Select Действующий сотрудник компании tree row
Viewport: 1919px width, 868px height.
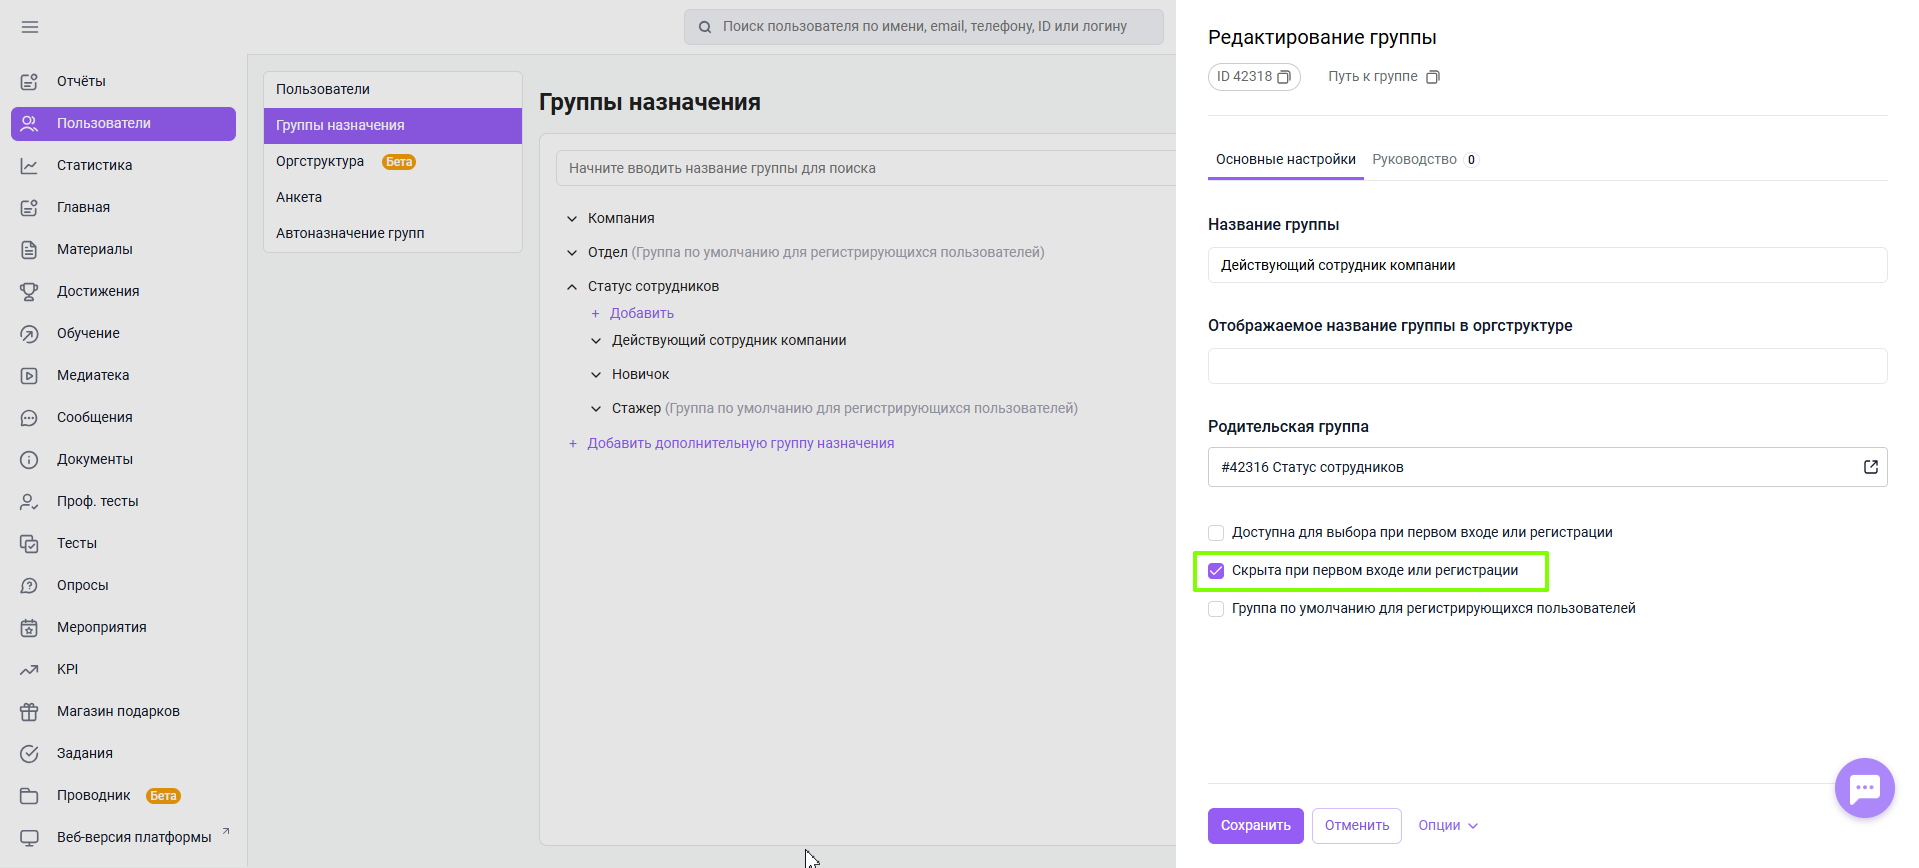tap(729, 341)
